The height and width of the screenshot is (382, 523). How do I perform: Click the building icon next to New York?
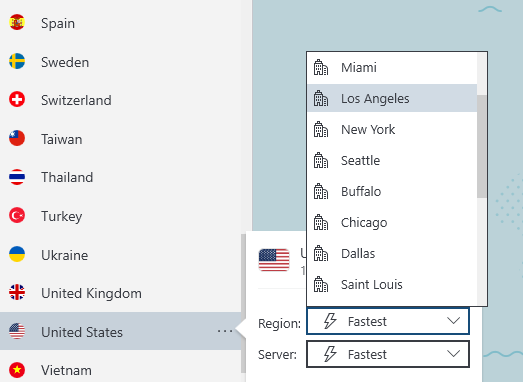point(321,129)
